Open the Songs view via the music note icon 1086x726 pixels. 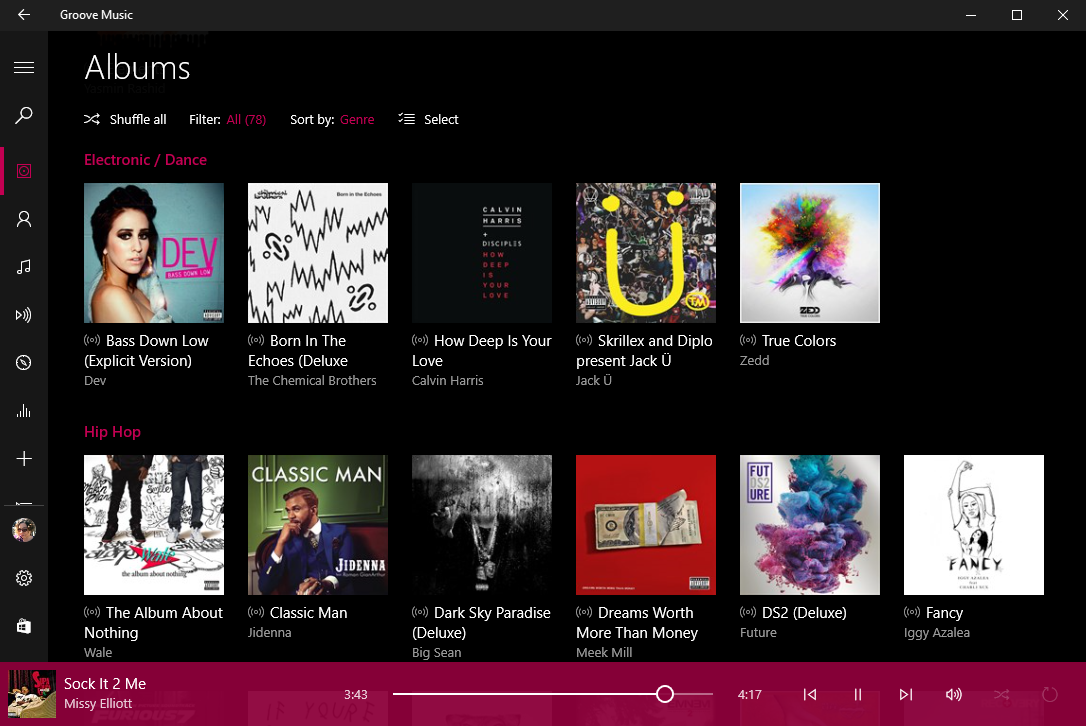pos(24,267)
